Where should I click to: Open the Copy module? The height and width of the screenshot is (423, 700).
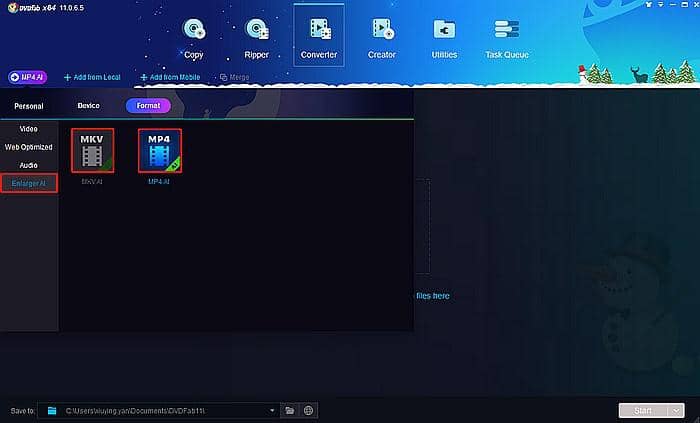tap(194, 38)
